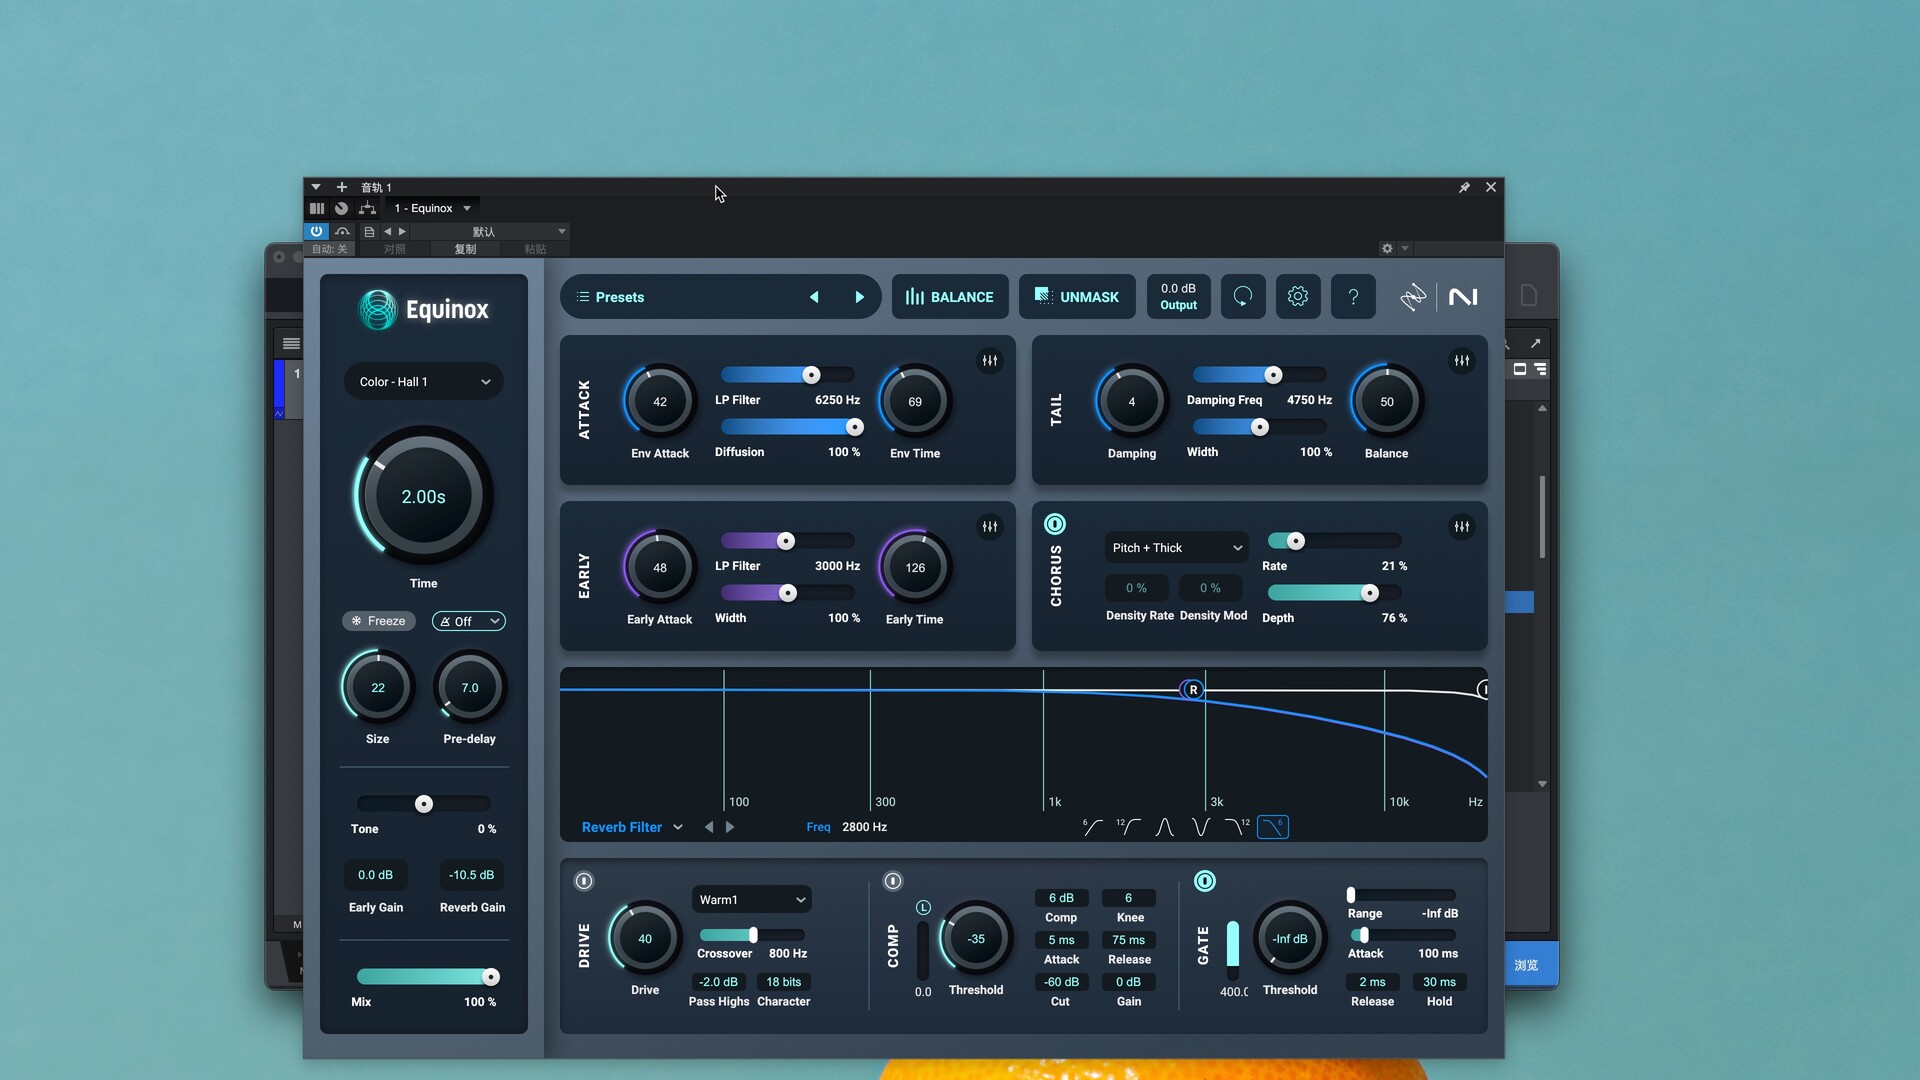The height and width of the screenshot is (1080, 1920).
Task: Click the Output 0.0 dB field
Action: (1178, 297)
